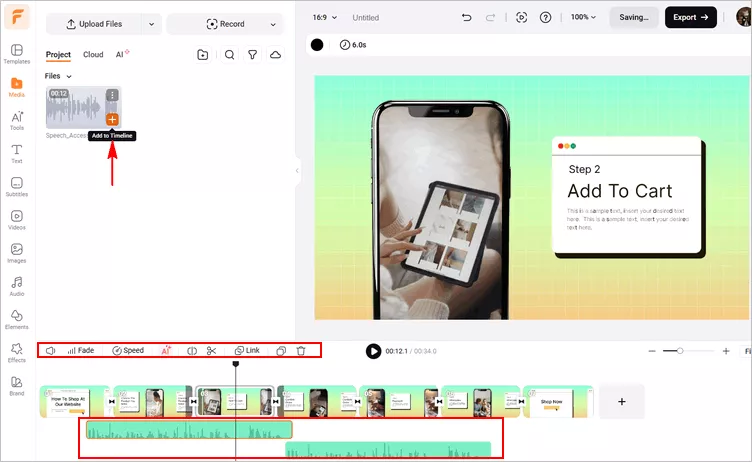Duplicate the selected audio clip
The image size is (752, 462).
pyautogui.click(x=281, y=351)
